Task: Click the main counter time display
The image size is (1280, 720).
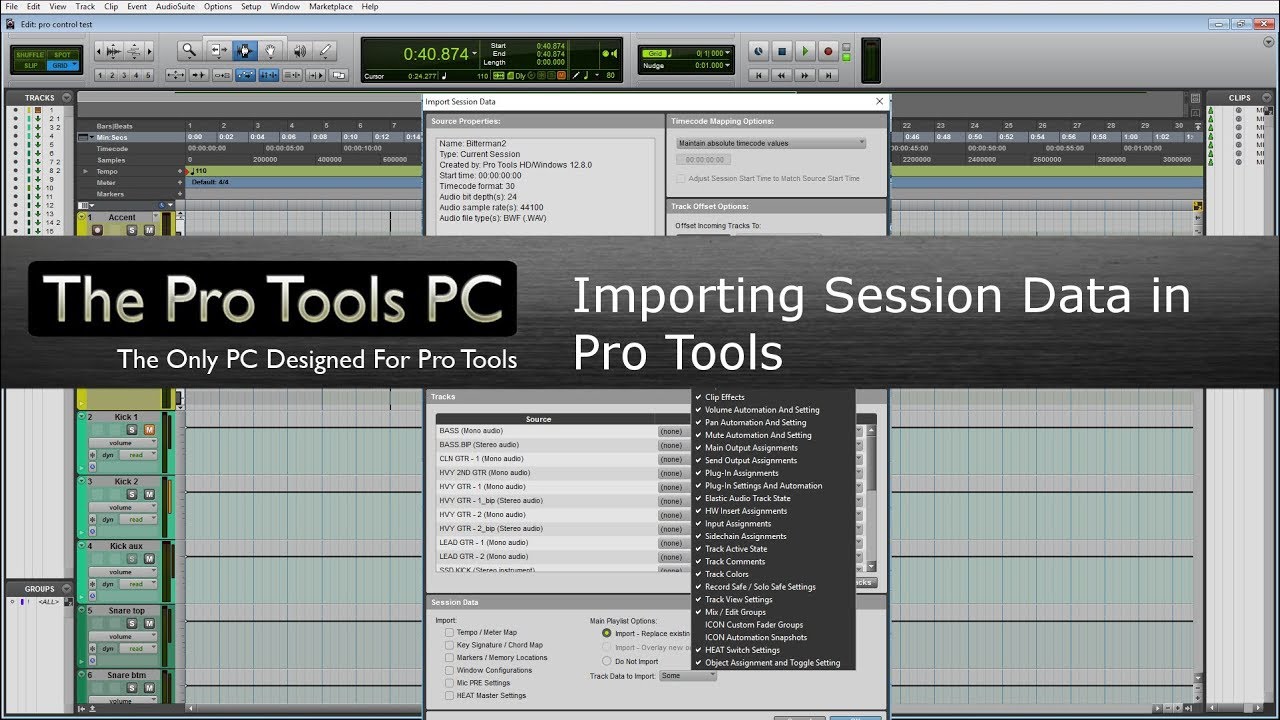Action: [436, 54]
